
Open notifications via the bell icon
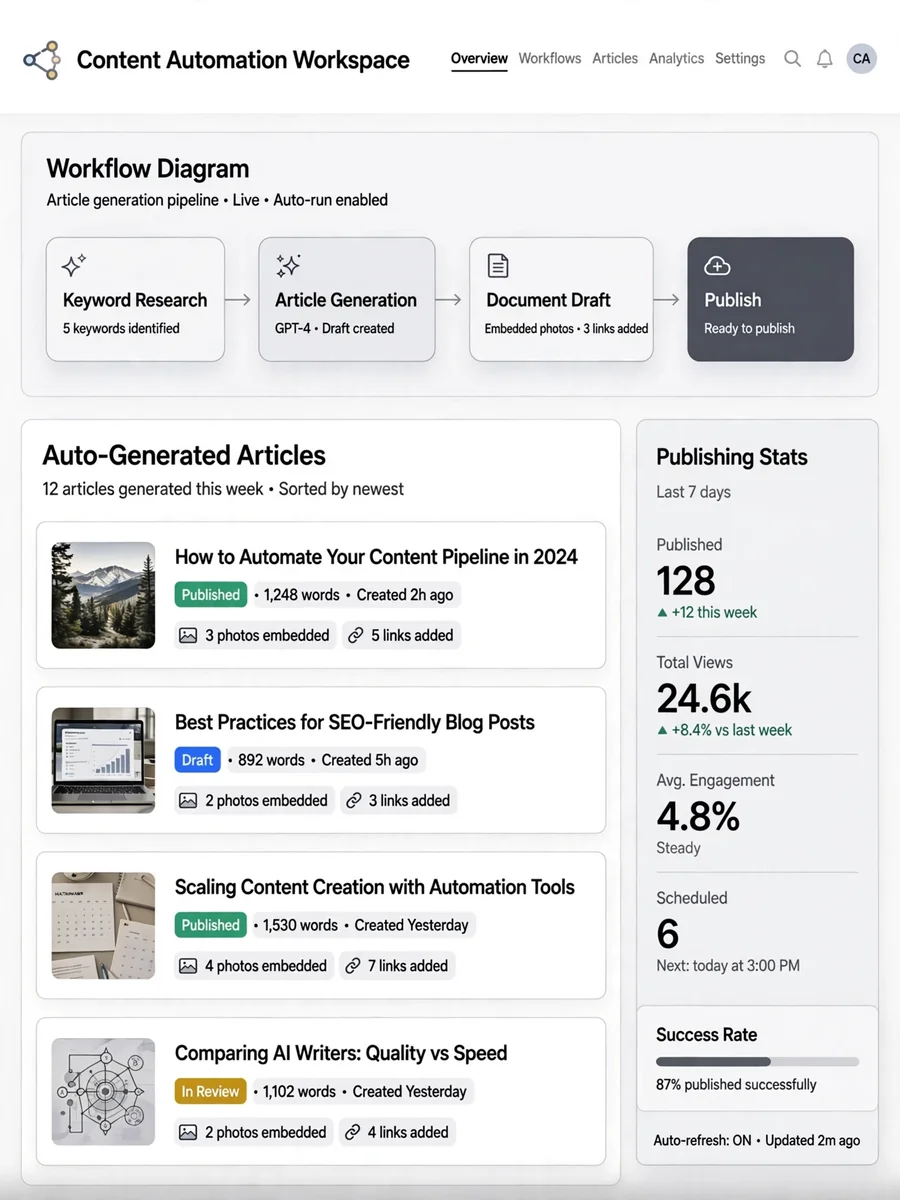tap(825, 59)
